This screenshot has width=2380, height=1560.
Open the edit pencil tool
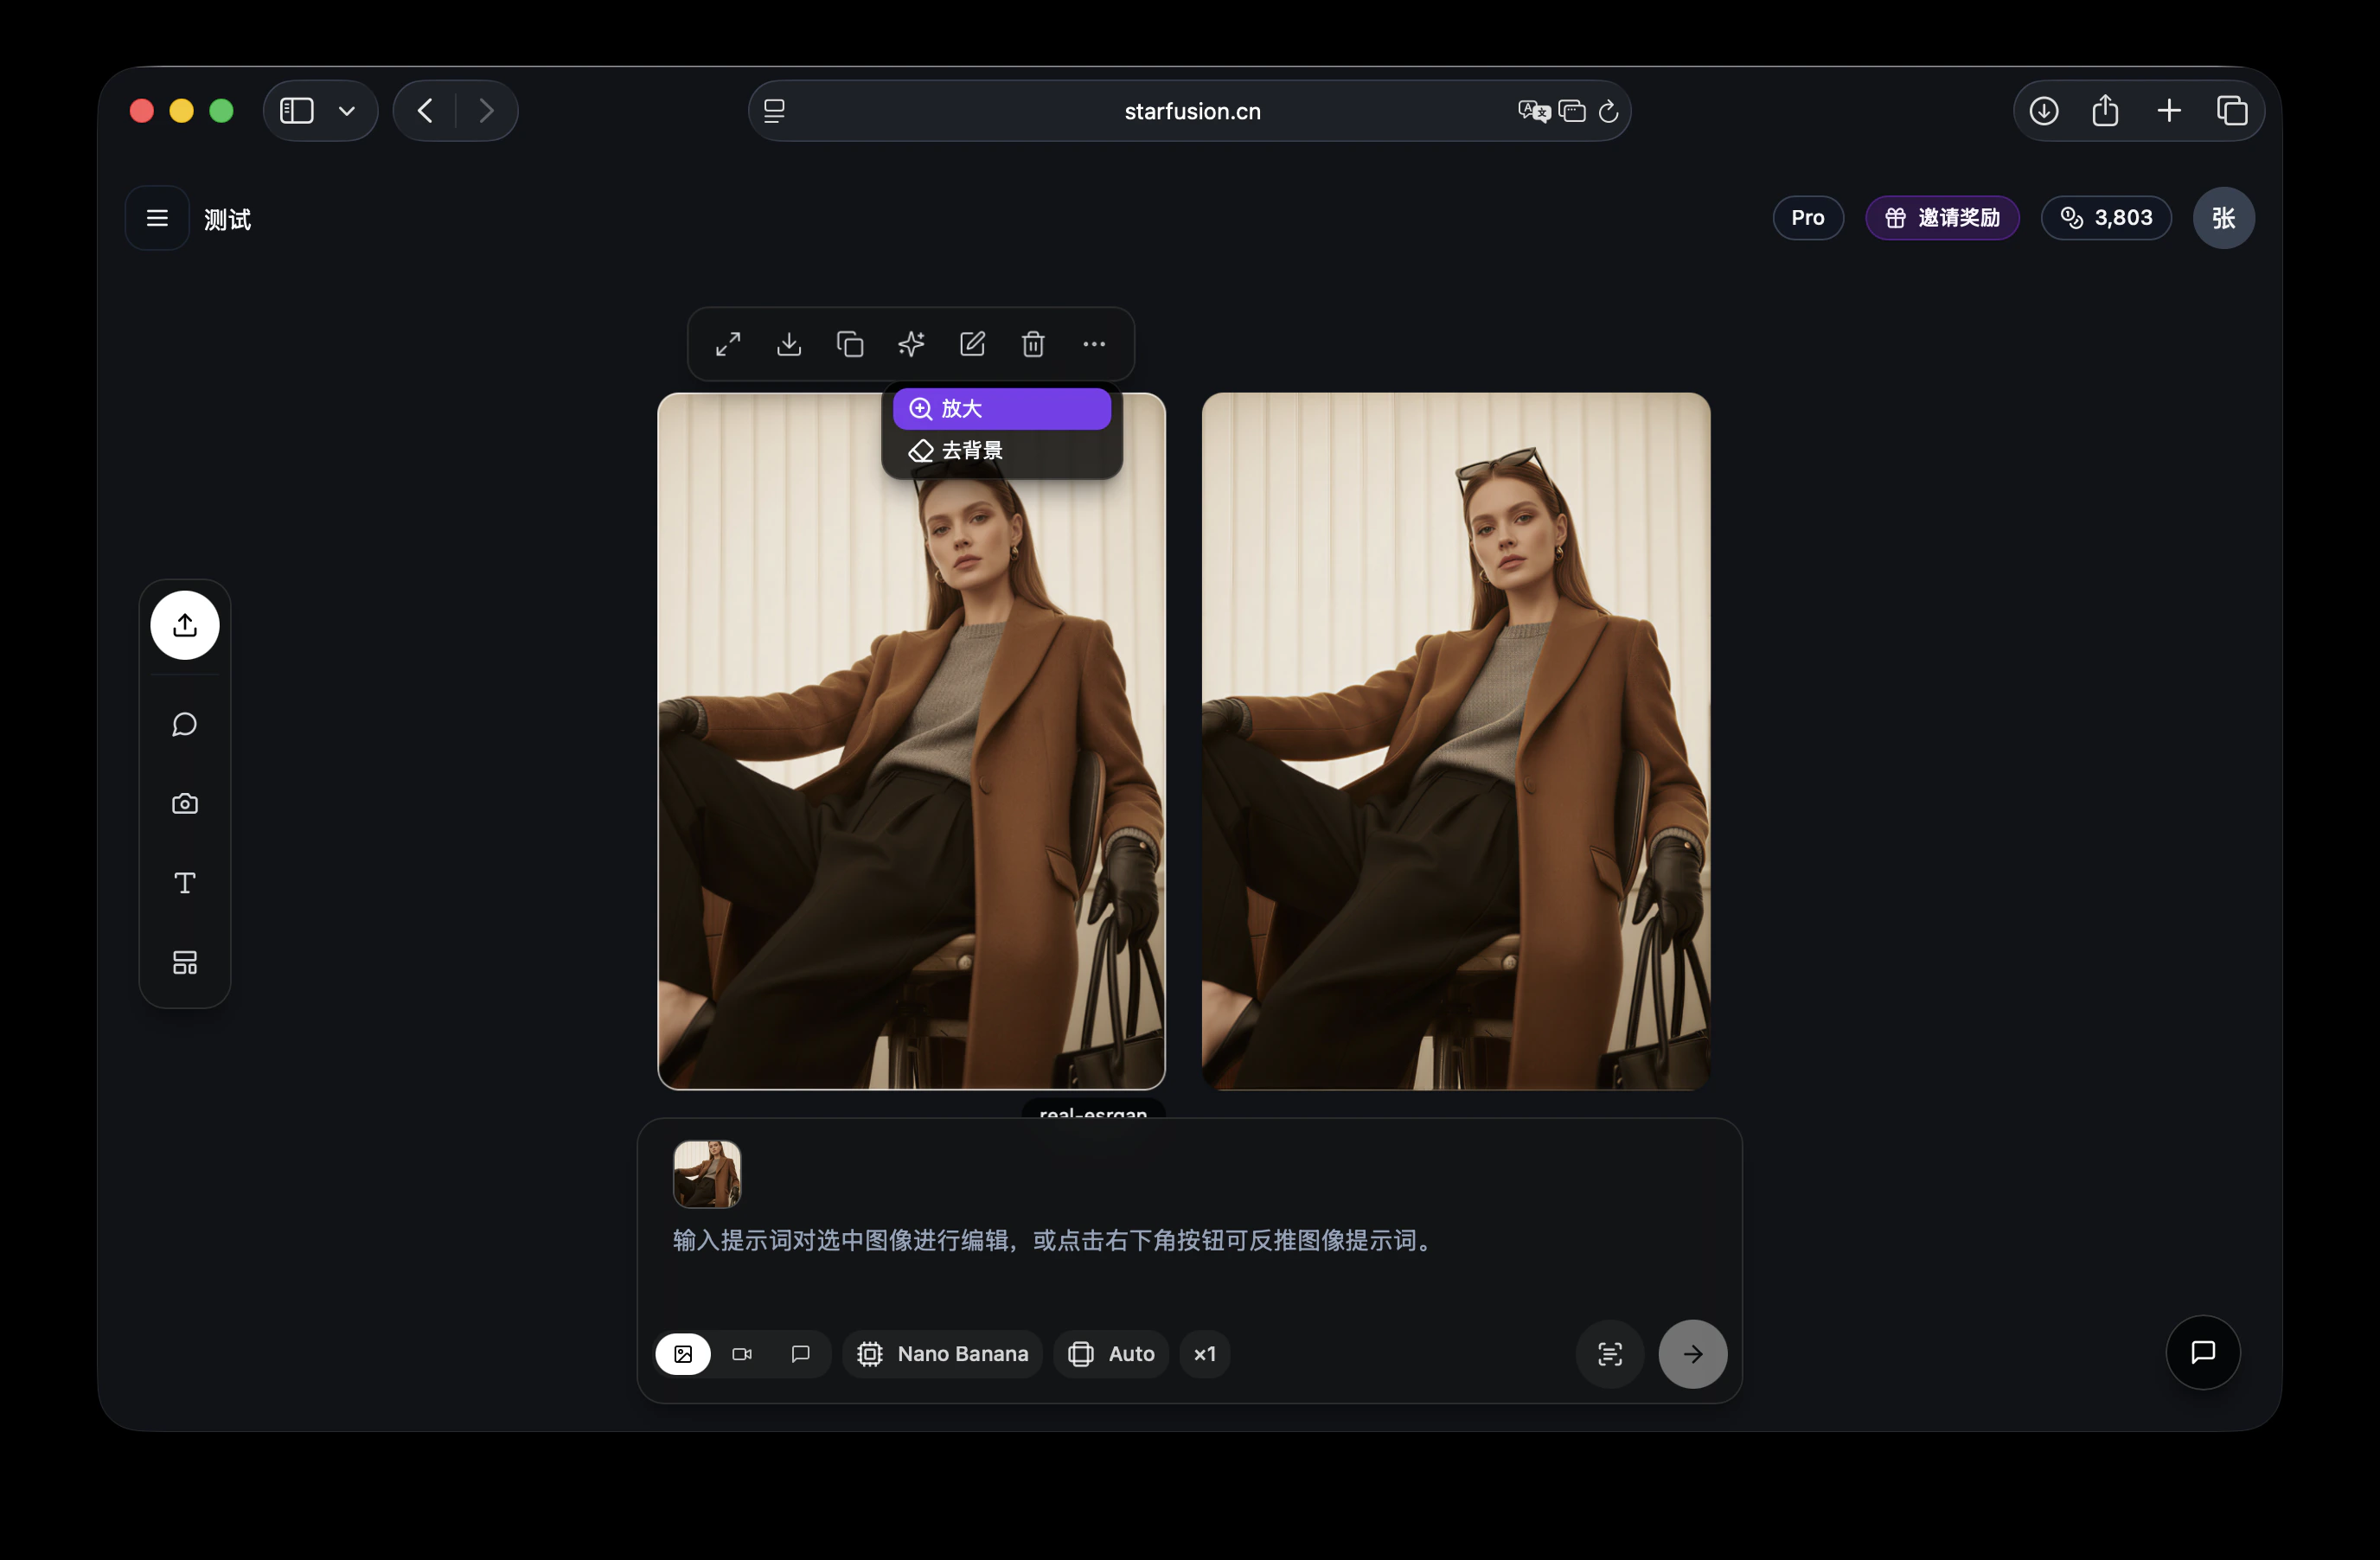click(972, 344)
